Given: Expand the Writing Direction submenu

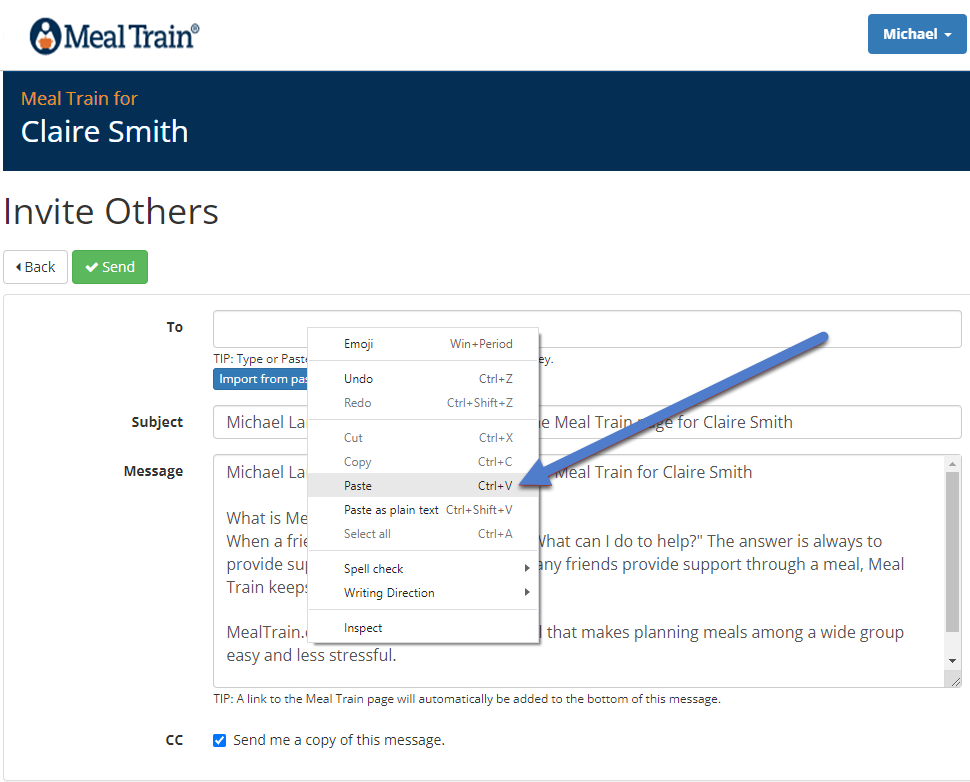Looking at the screenshot, I should tap(423, 593).
